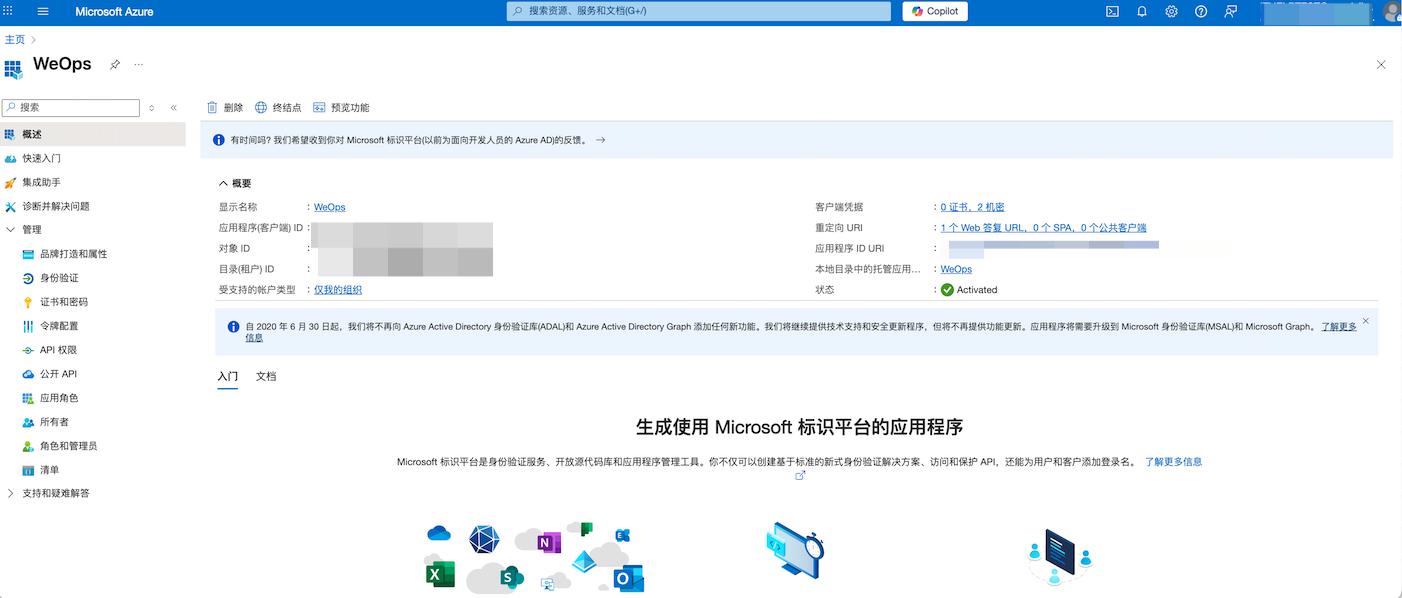Click the 对象 ID label
The image size is (1402, 598).
[235, 249]
